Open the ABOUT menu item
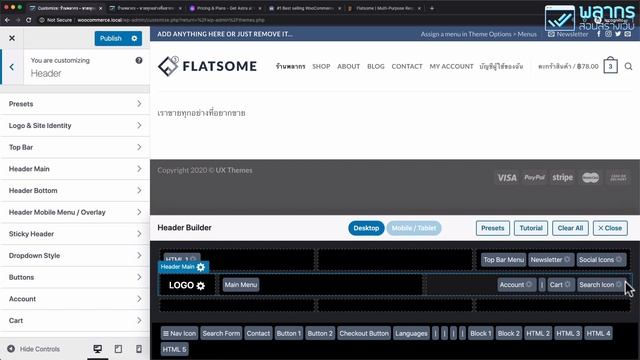 click(x=349, y=66)
